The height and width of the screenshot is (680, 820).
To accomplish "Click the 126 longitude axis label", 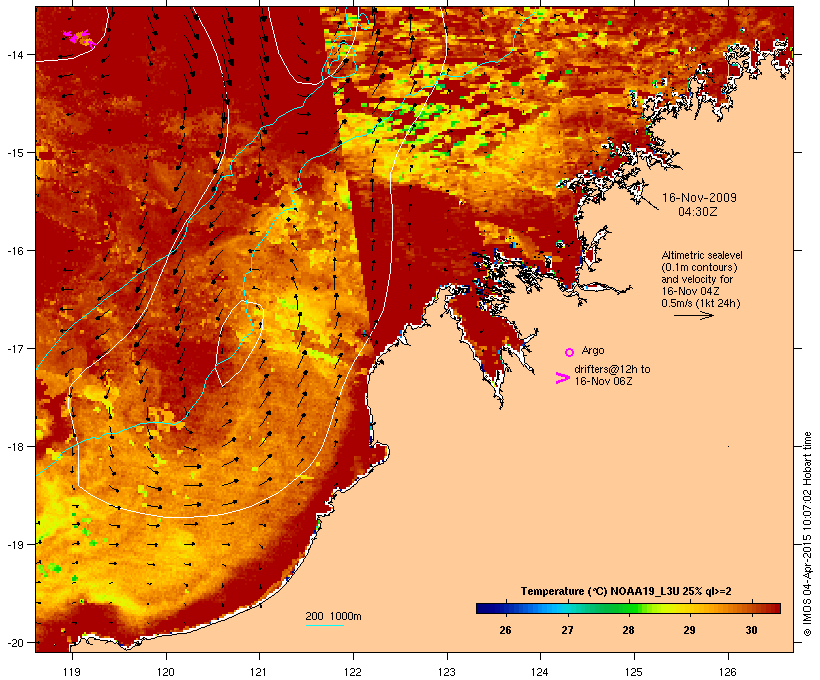I will (728, 672).
